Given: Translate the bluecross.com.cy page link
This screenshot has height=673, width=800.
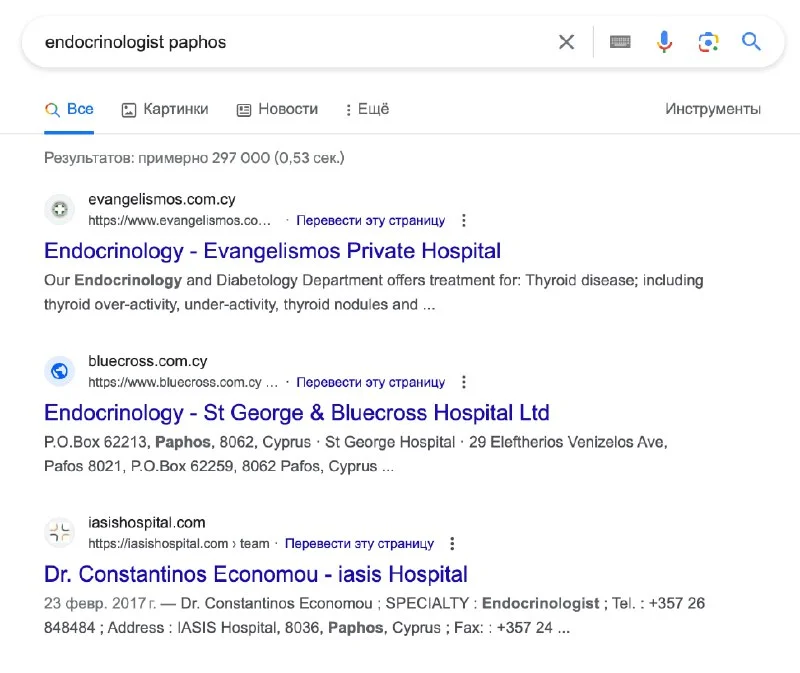Looking at the screenshot, I should click(370, 382).
